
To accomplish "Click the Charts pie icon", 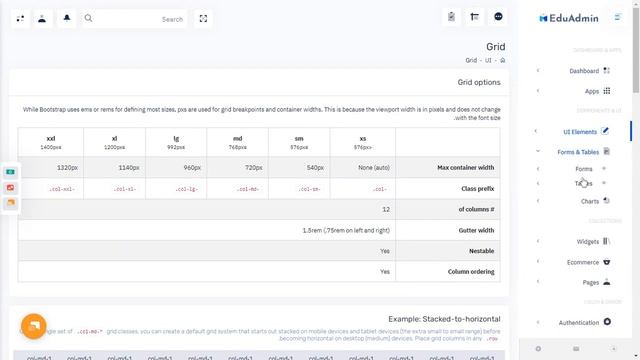I will point(607,201).
